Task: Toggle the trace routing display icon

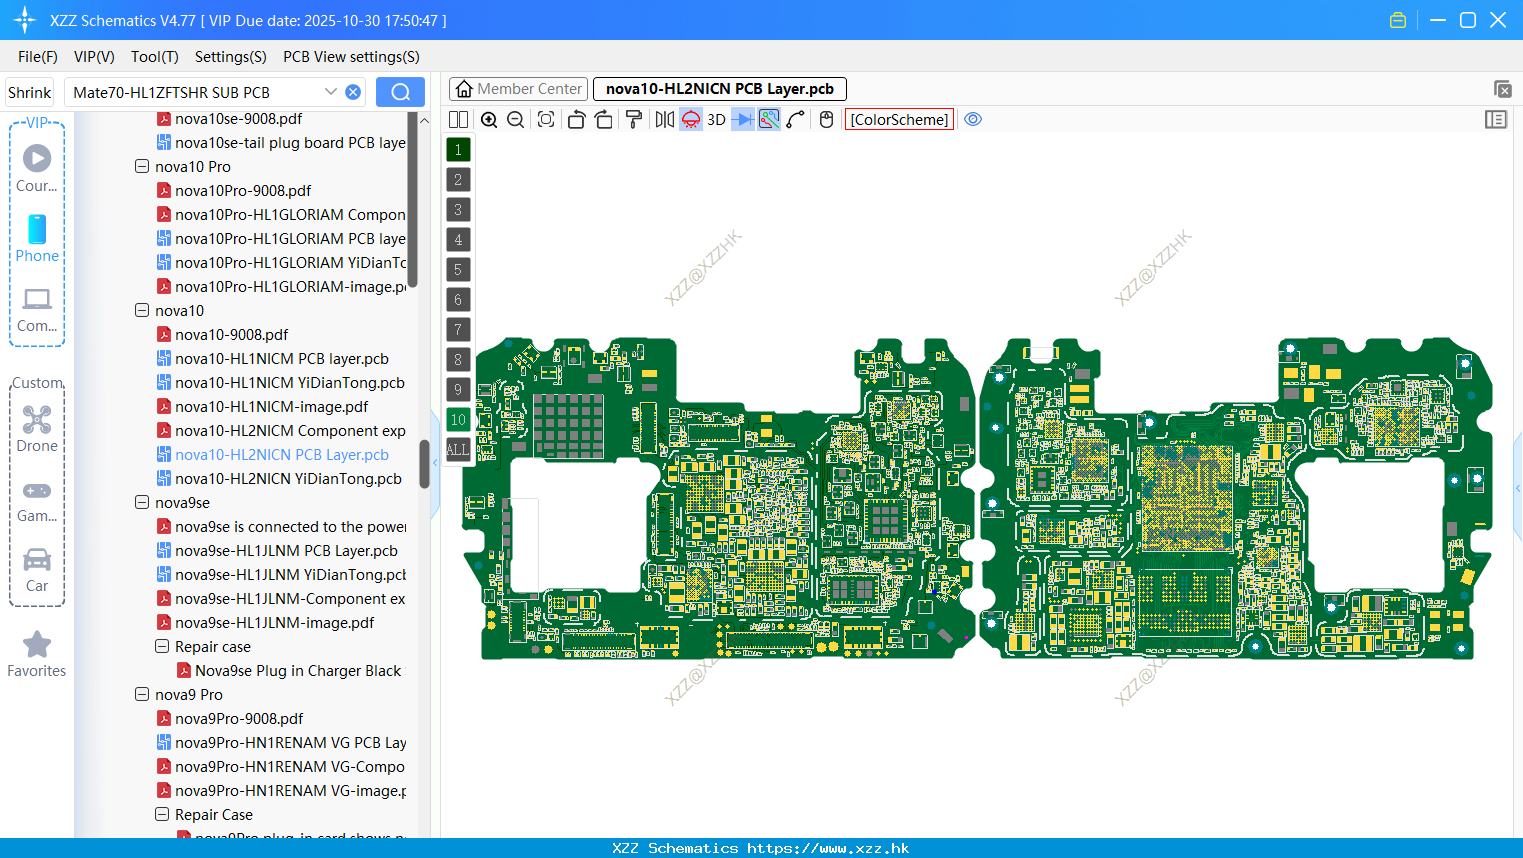Action: pyautogui.click(x=769, y=119)
